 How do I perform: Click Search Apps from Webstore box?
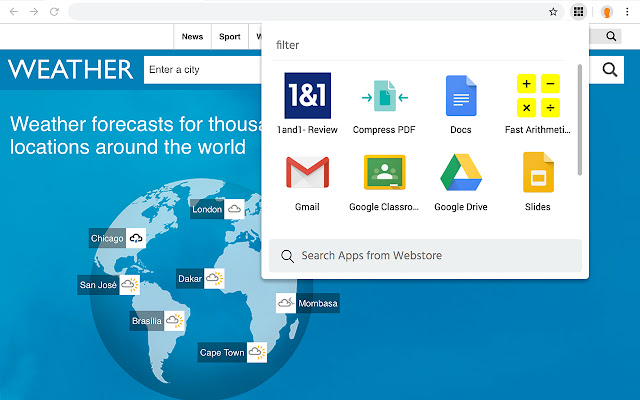[425, 256]
